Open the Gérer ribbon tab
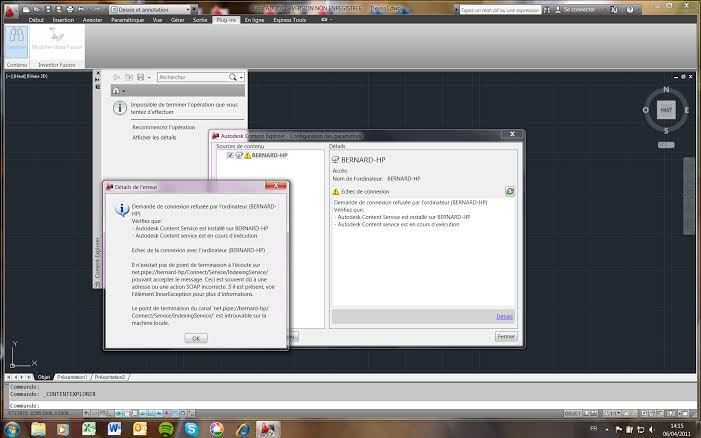 (x=177, y=20)
